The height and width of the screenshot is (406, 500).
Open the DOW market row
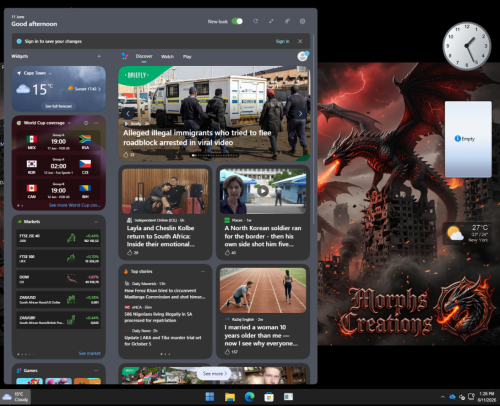pyautogui.click(x=59, y=279)
